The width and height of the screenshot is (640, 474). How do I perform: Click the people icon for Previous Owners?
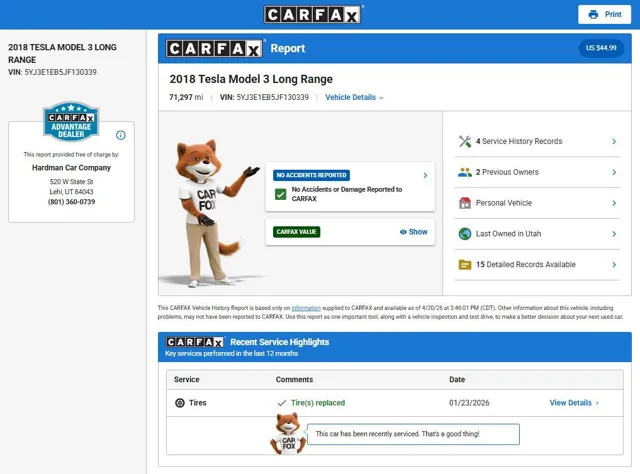pyautogui.click(x=465, y=172)
